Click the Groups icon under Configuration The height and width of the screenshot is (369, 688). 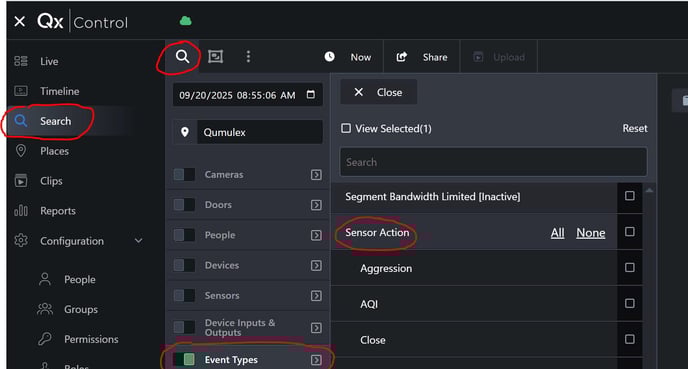(x=45, y=309)
